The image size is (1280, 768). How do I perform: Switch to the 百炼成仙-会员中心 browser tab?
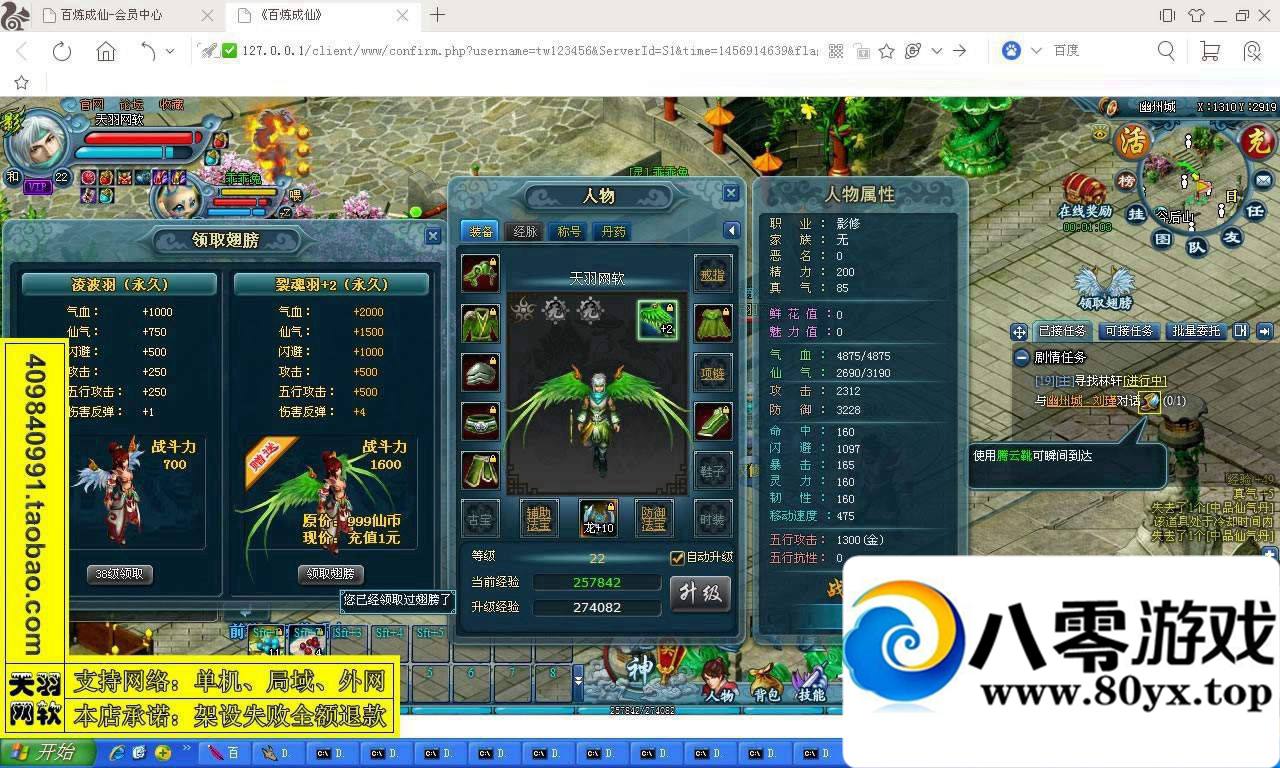point(127,15)
